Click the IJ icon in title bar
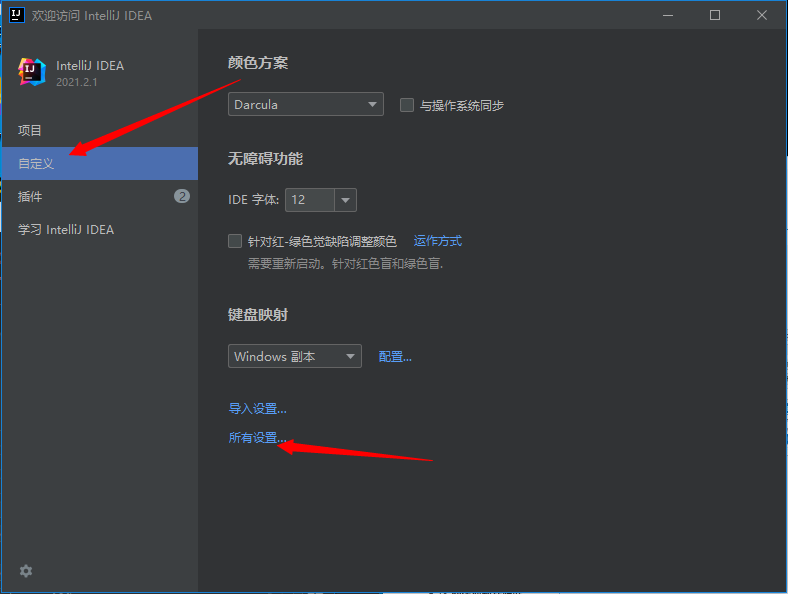Image resolution: width=788 pixels, height=594 pixels. (17, 15)
